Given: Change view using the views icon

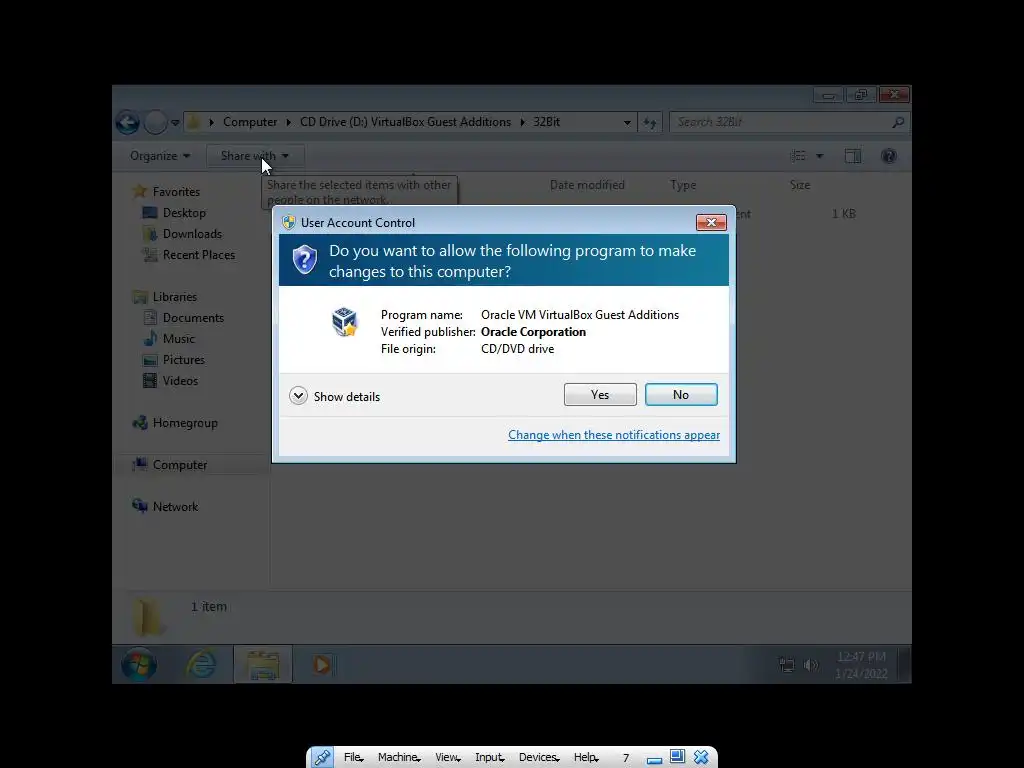Looking at the screenshot, I should (798, 156).
